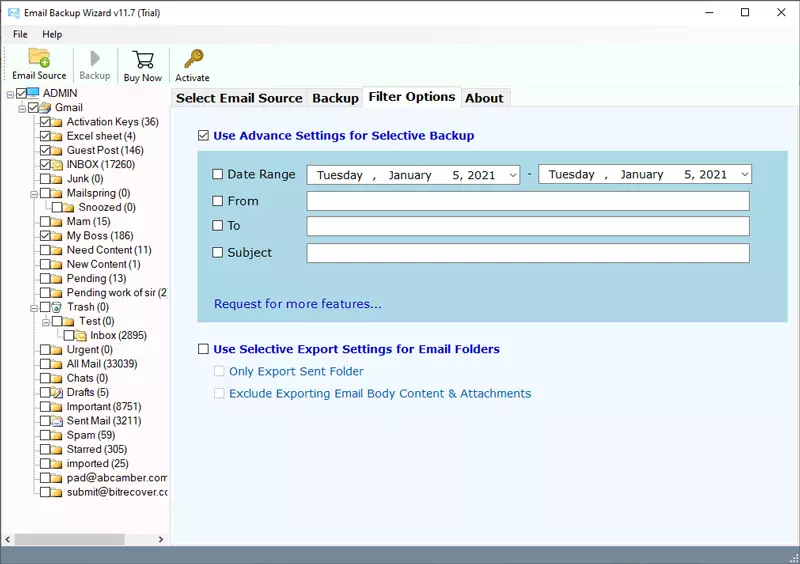Click the Trash (0) bin icon
Screen dimensions: 800x564
coord(57,307)
